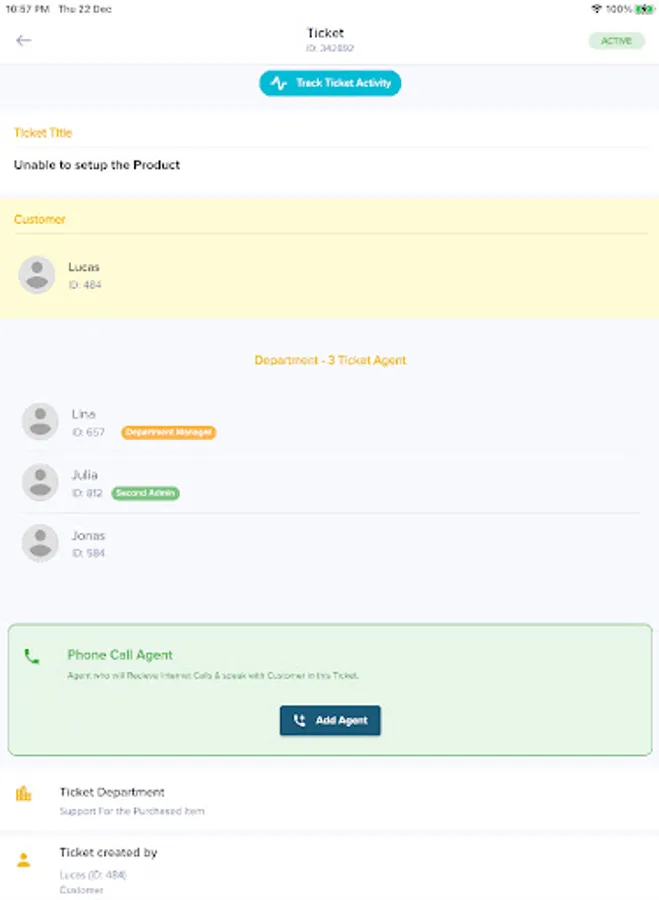
Task: Select the ticket ID 342892
Action: coord(329,47)
